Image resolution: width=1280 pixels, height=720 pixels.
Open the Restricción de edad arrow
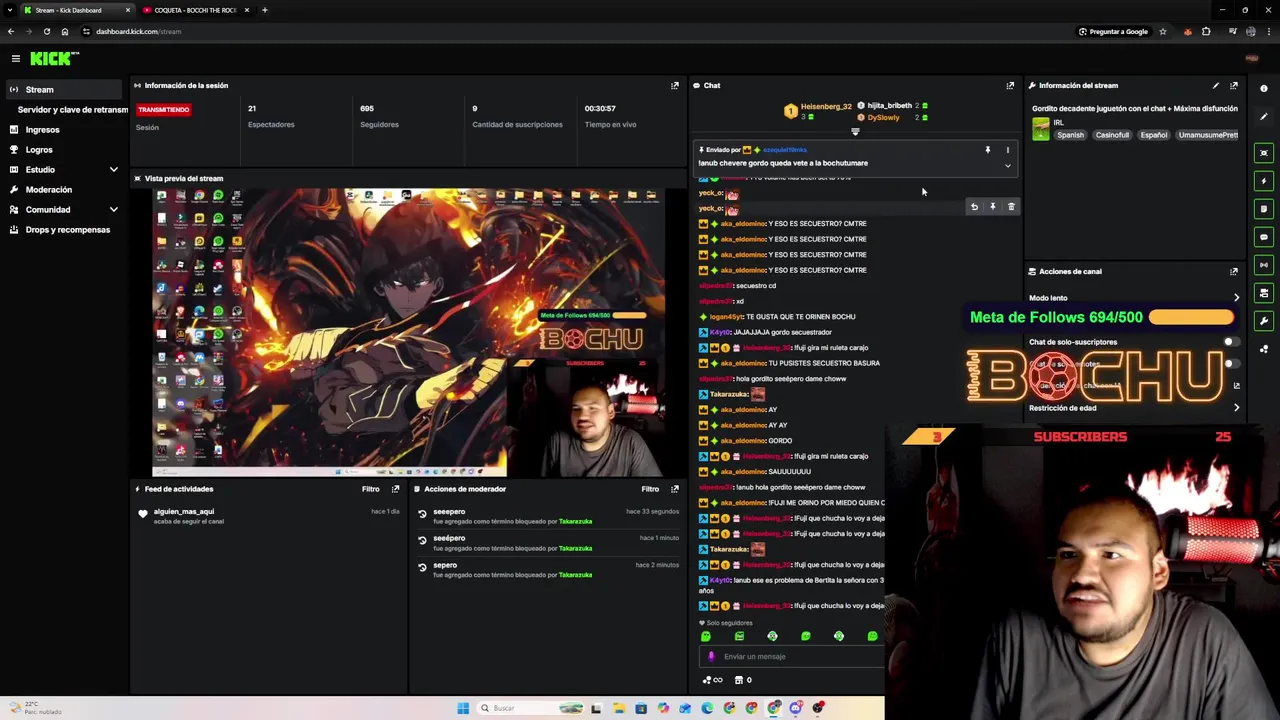click(x=1236, y=408)
